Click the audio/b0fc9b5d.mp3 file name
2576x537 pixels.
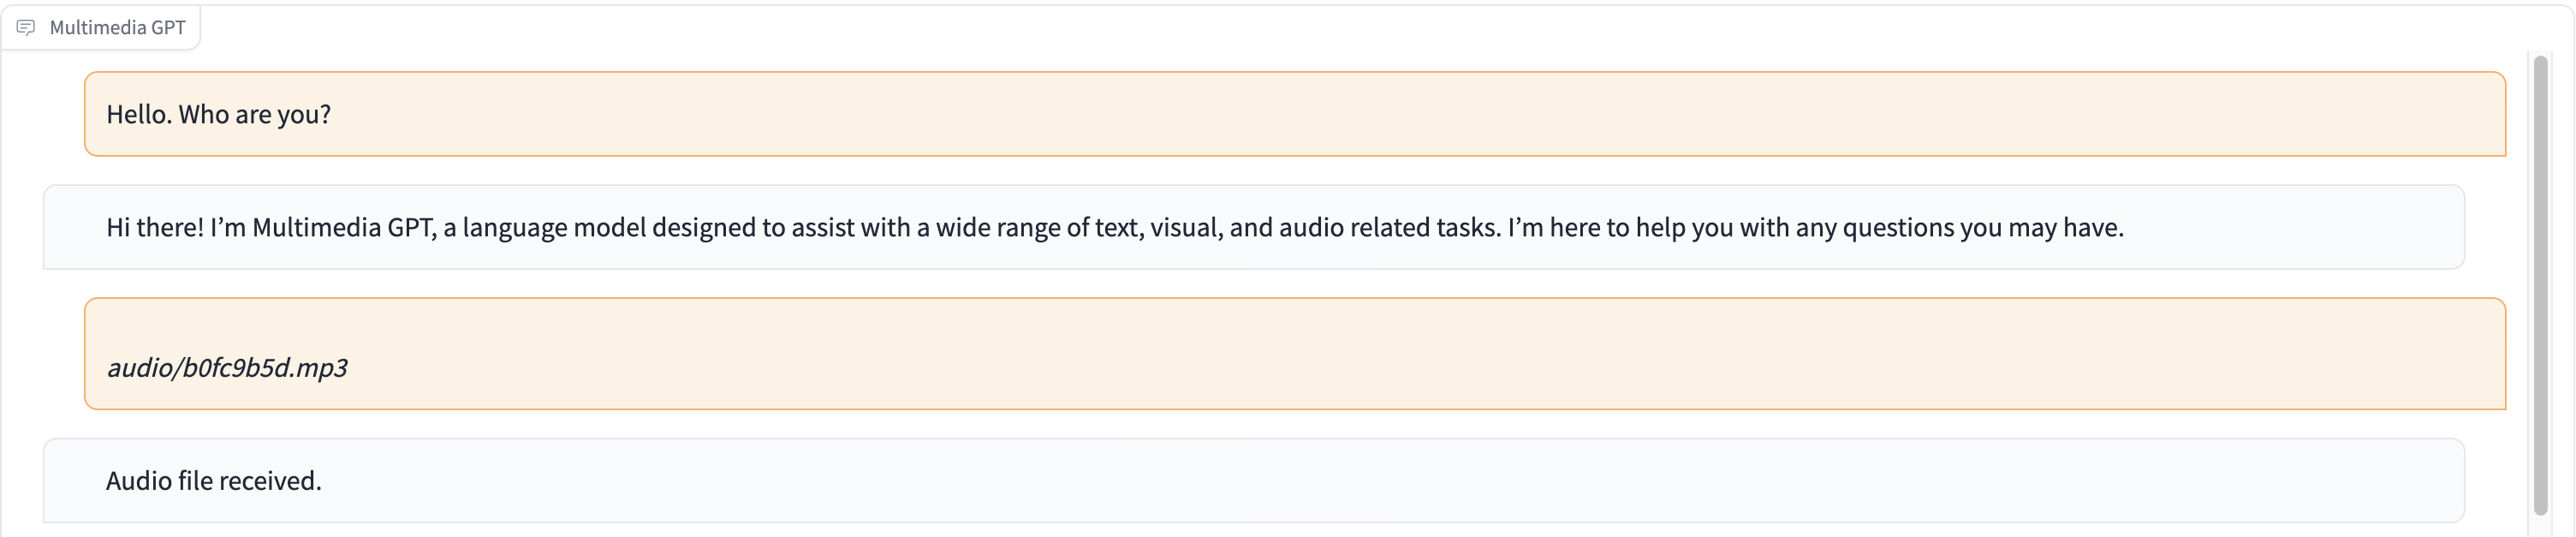tap(227, 367)
